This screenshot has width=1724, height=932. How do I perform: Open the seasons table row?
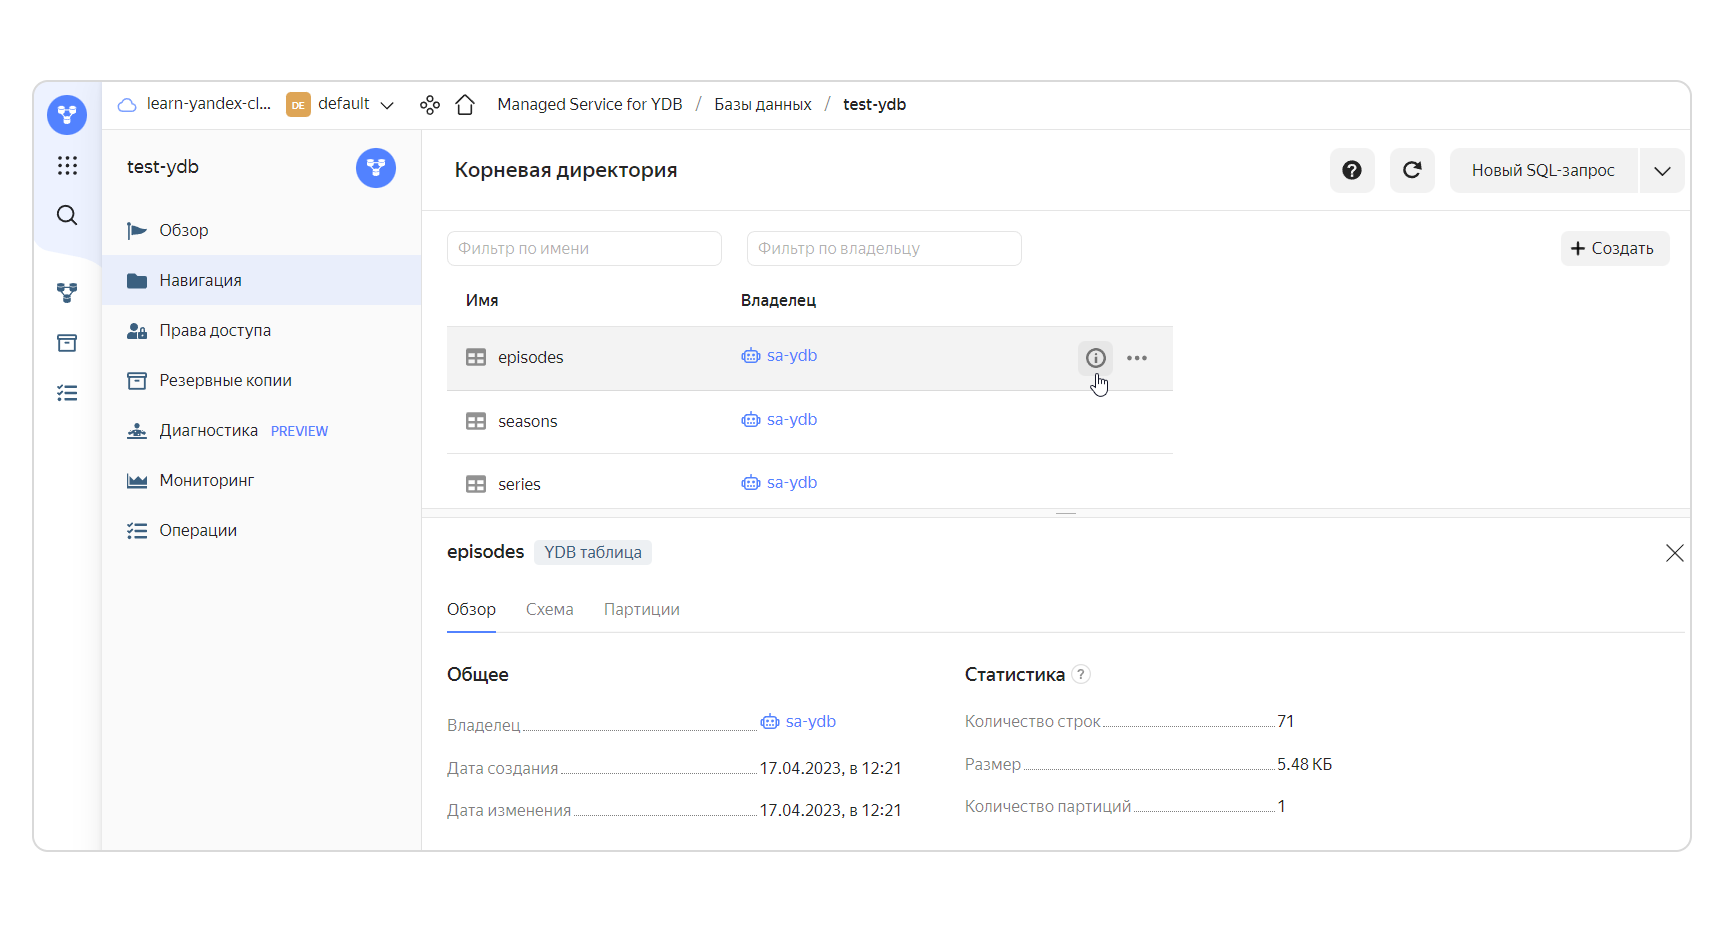point(810,421)
